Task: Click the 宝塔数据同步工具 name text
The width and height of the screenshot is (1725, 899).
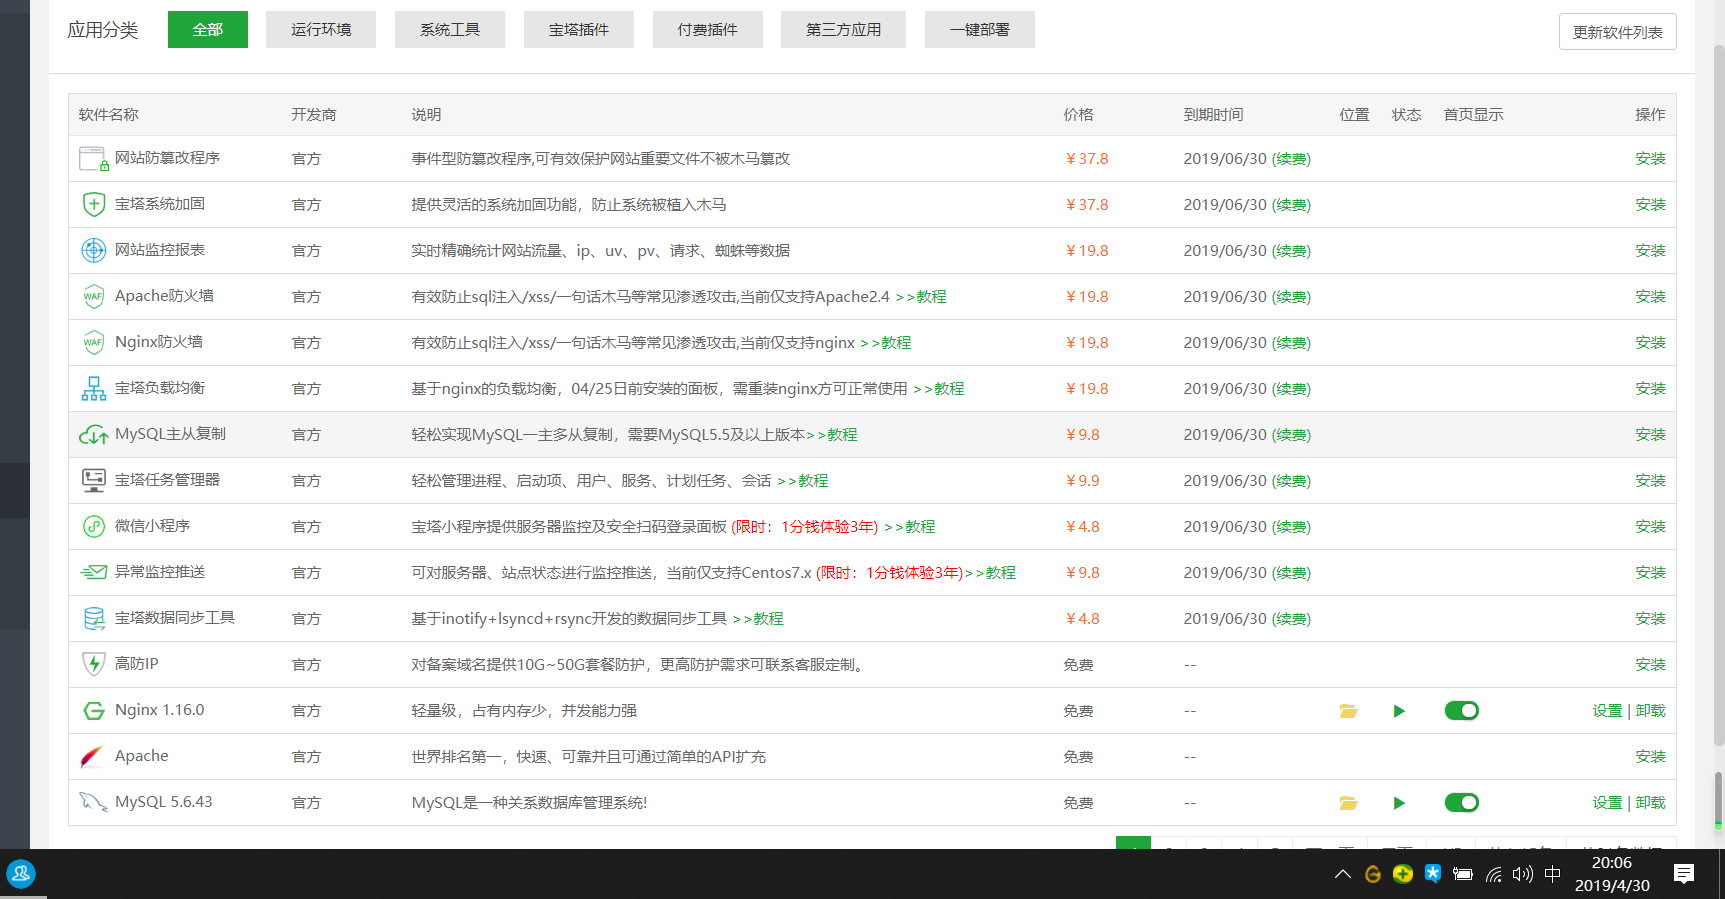Action: [x=175, y=618]
